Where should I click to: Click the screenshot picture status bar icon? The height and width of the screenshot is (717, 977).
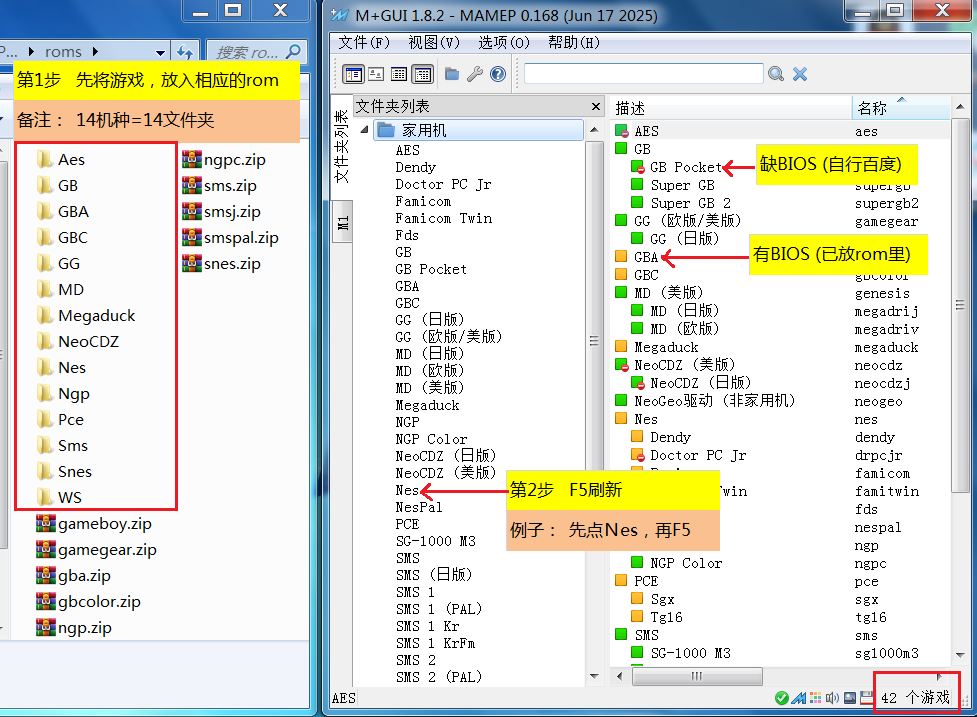coord(850,698)
